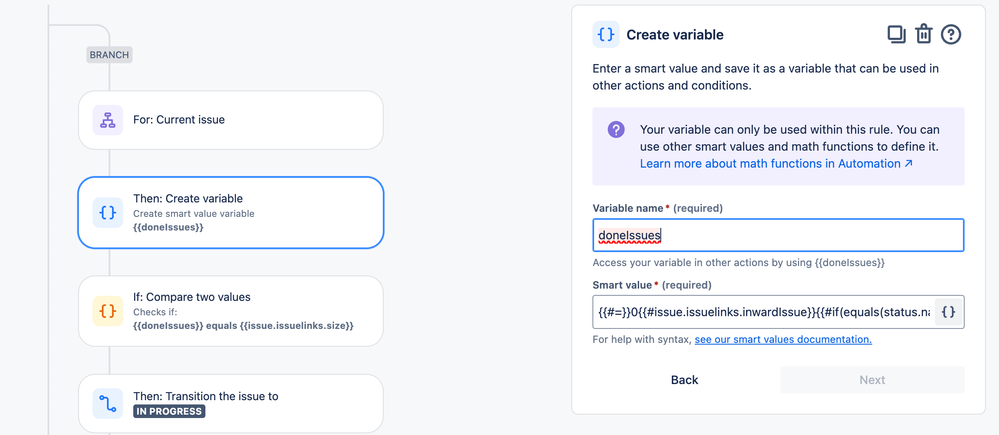999x435 pixels.
Task: Select the Then: Create variable step
Action: [231, 212]
